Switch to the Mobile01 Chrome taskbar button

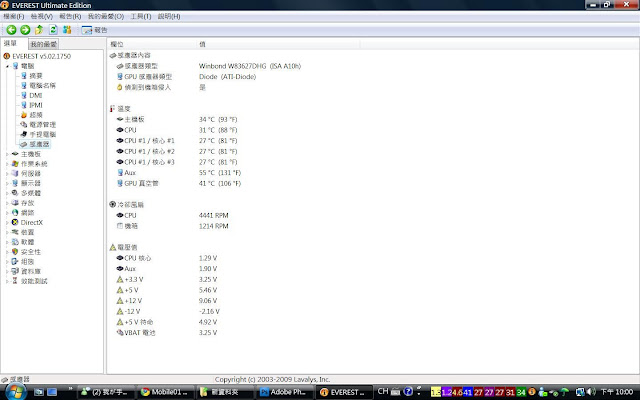(x=164, y=392)
